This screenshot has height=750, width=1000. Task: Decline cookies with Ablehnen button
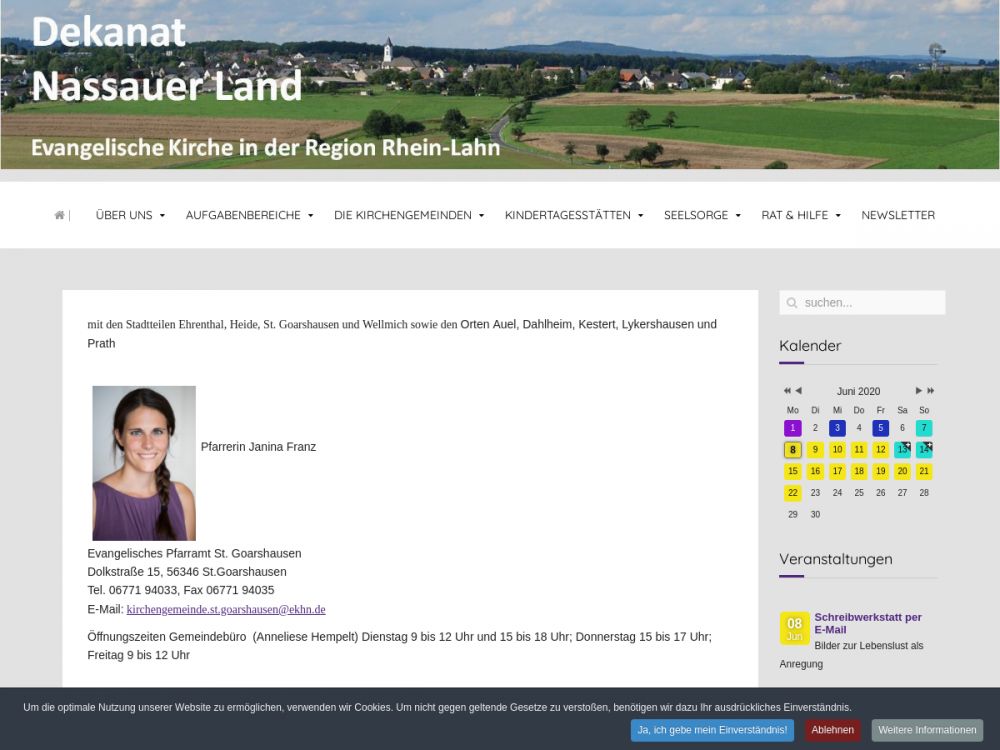point(832,730)
